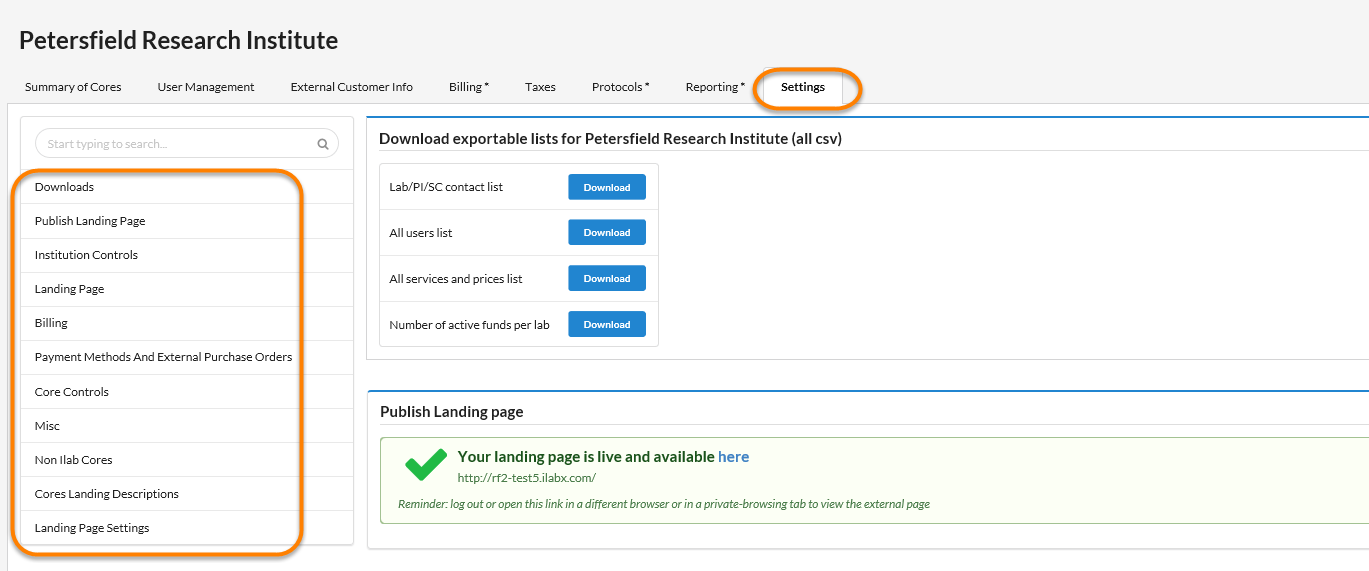The height and width of the screenshot is (571, 1369).
Task: Download number of active funds per lab
Action: click(x=607, y=325)
